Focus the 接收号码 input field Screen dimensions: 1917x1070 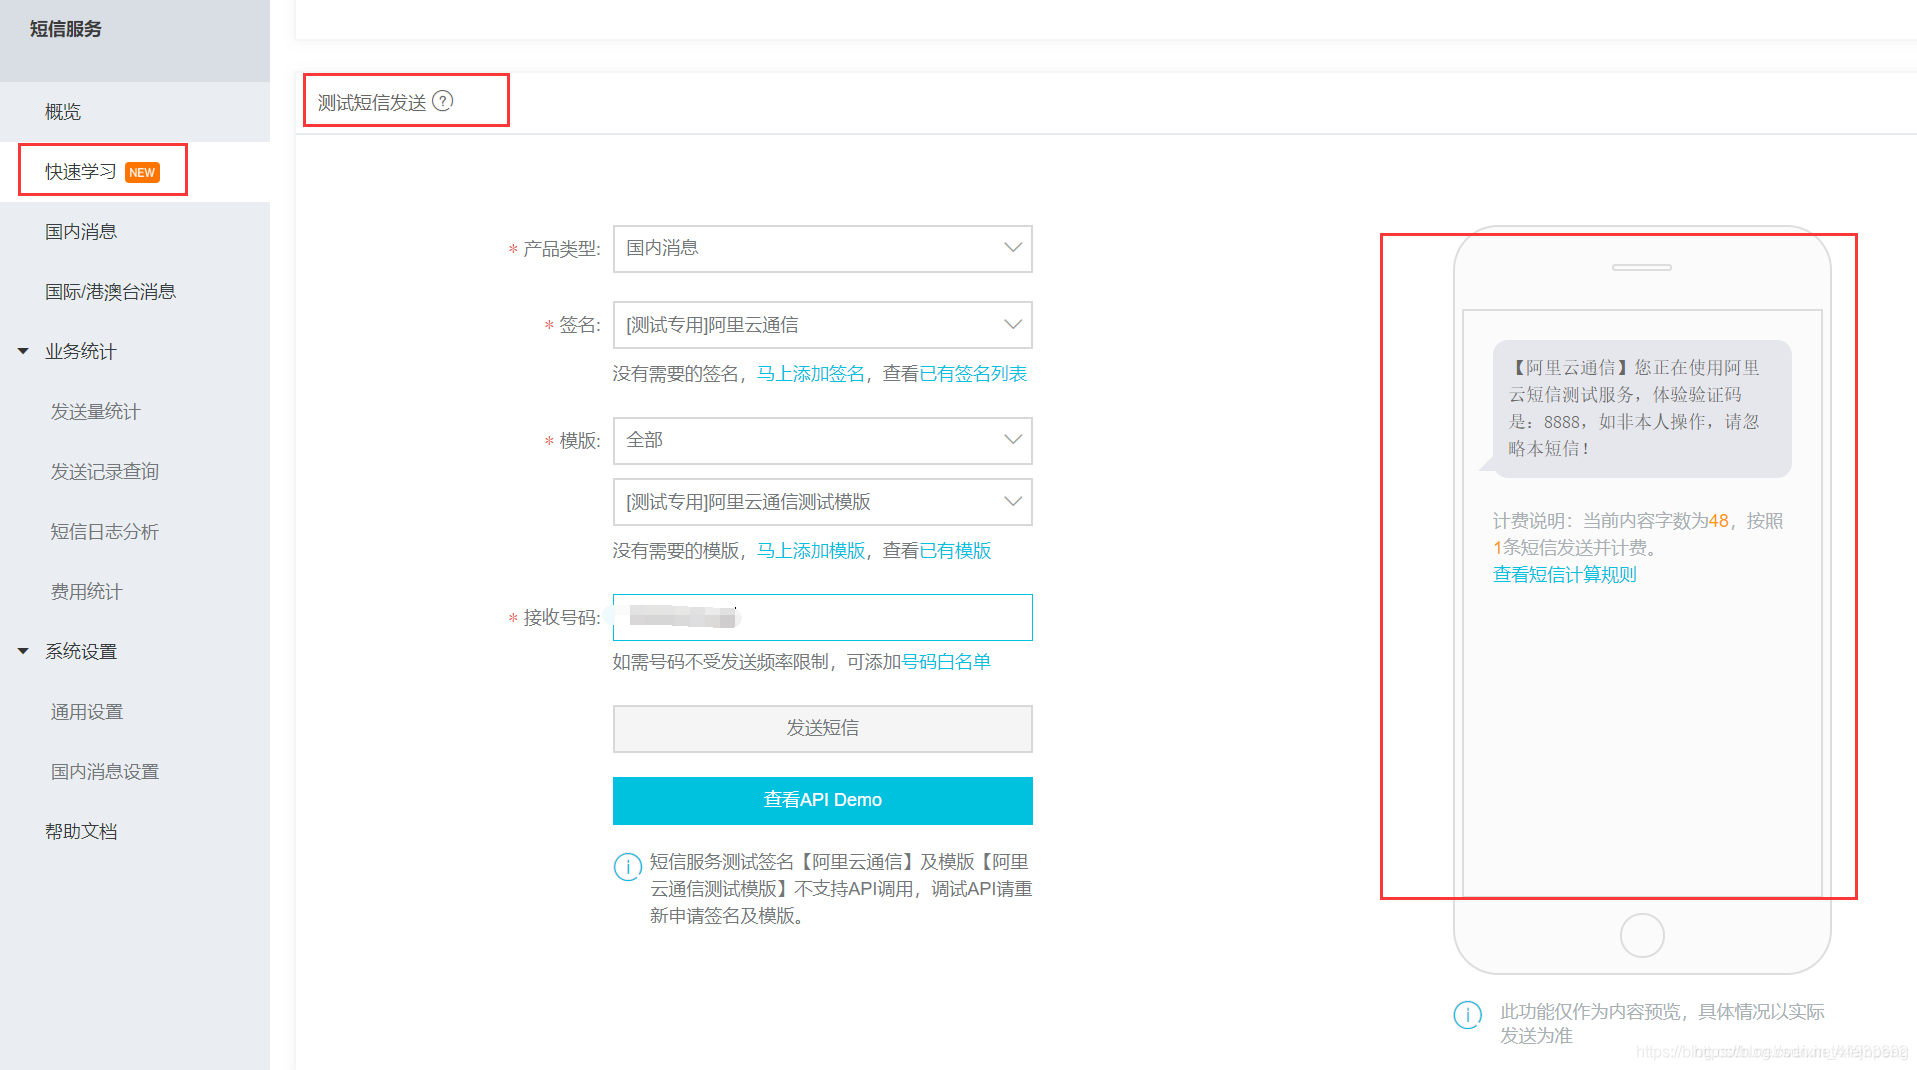822,617
